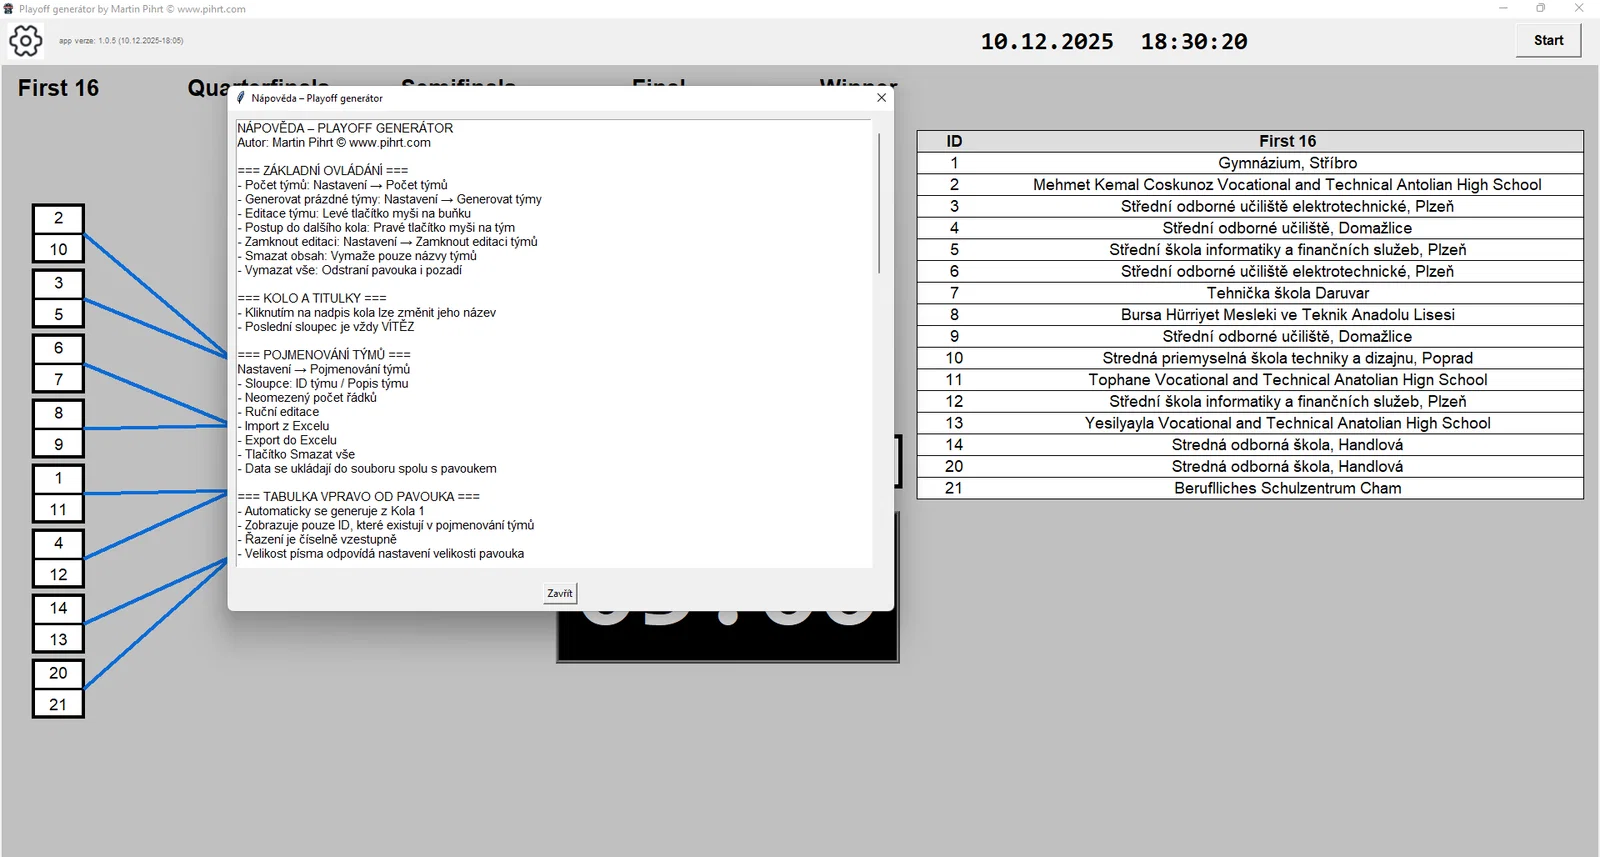Select team box 6 in the bracket
This screenshot has height=857, width=1600.
point(58,349)
